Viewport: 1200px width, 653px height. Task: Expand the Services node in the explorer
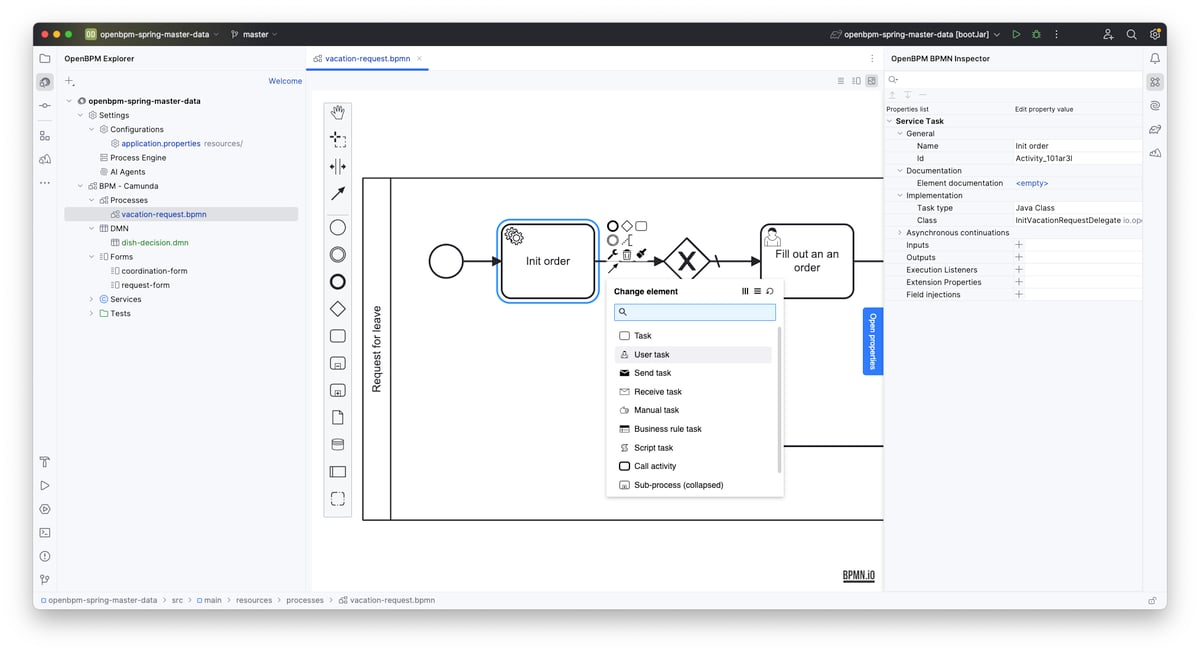(91, 299)
